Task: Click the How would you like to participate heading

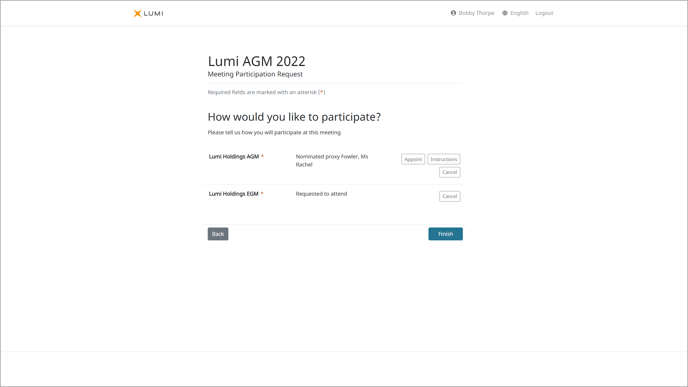Action: click(x=294, y=117)
